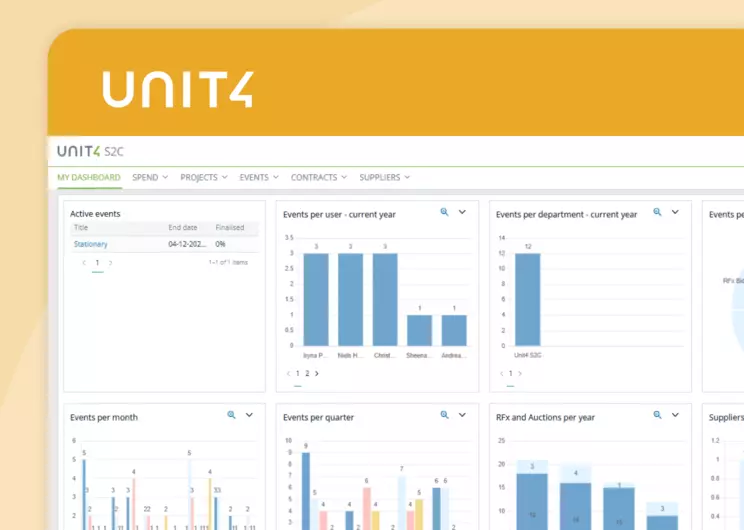The width and height of the screenshot is (744, 530).
Task: Select page 1 in Active events pager
Action: click(x=97, y=262)
